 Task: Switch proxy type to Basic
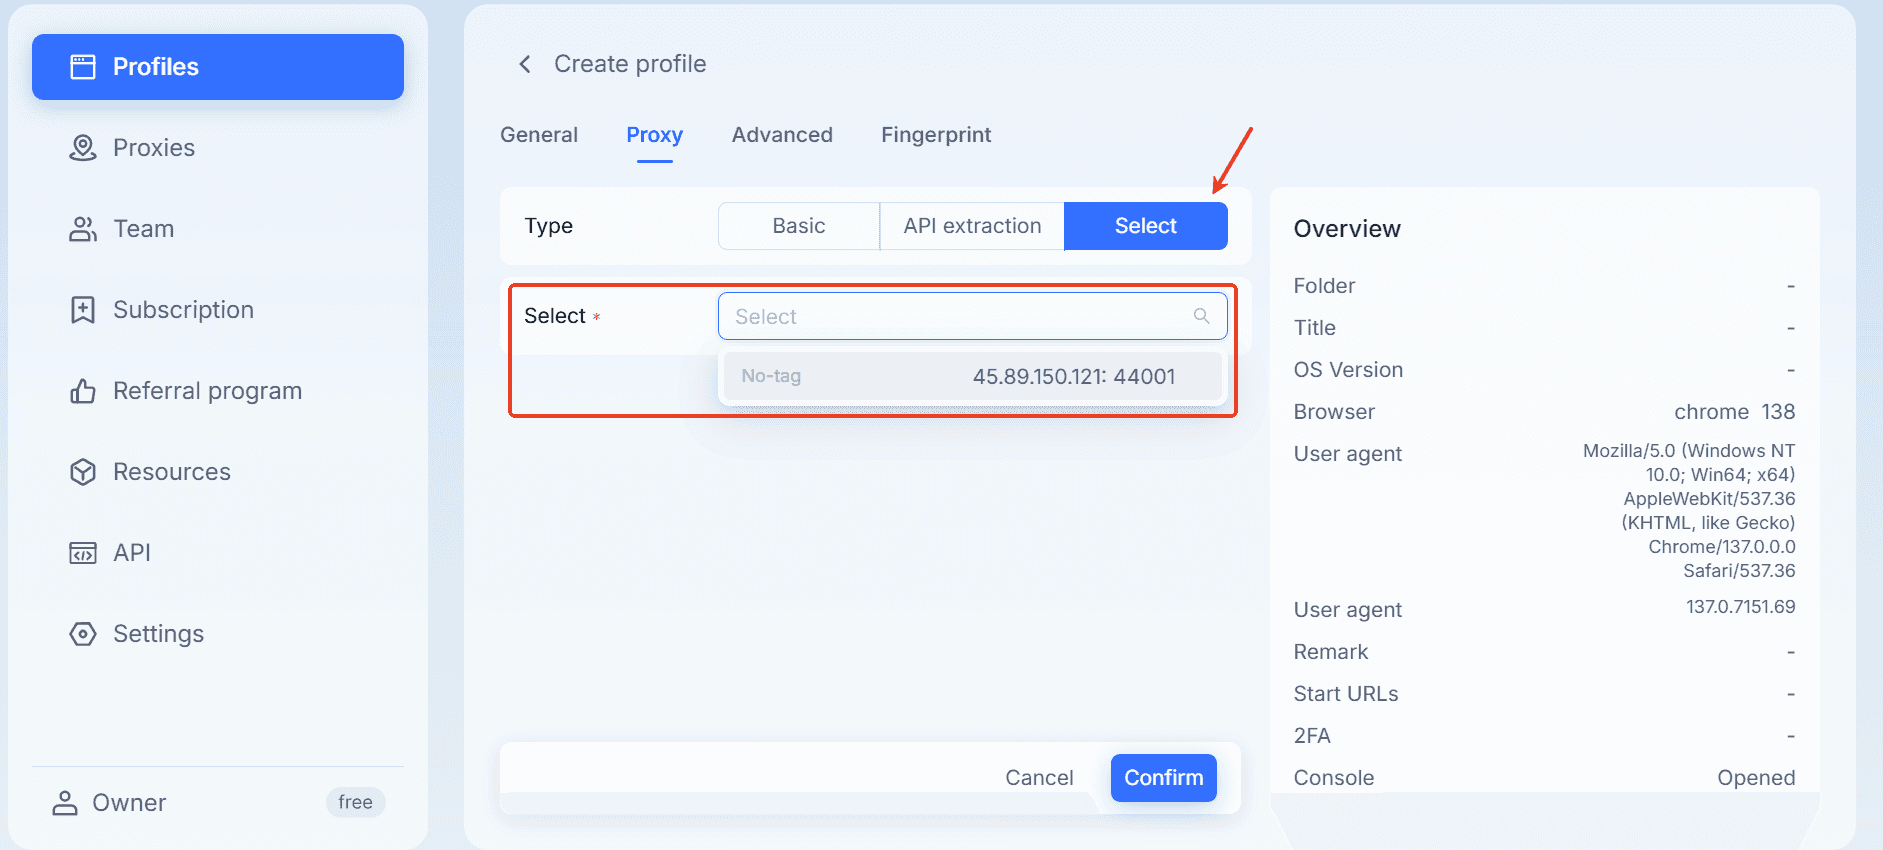pos(798,226)
